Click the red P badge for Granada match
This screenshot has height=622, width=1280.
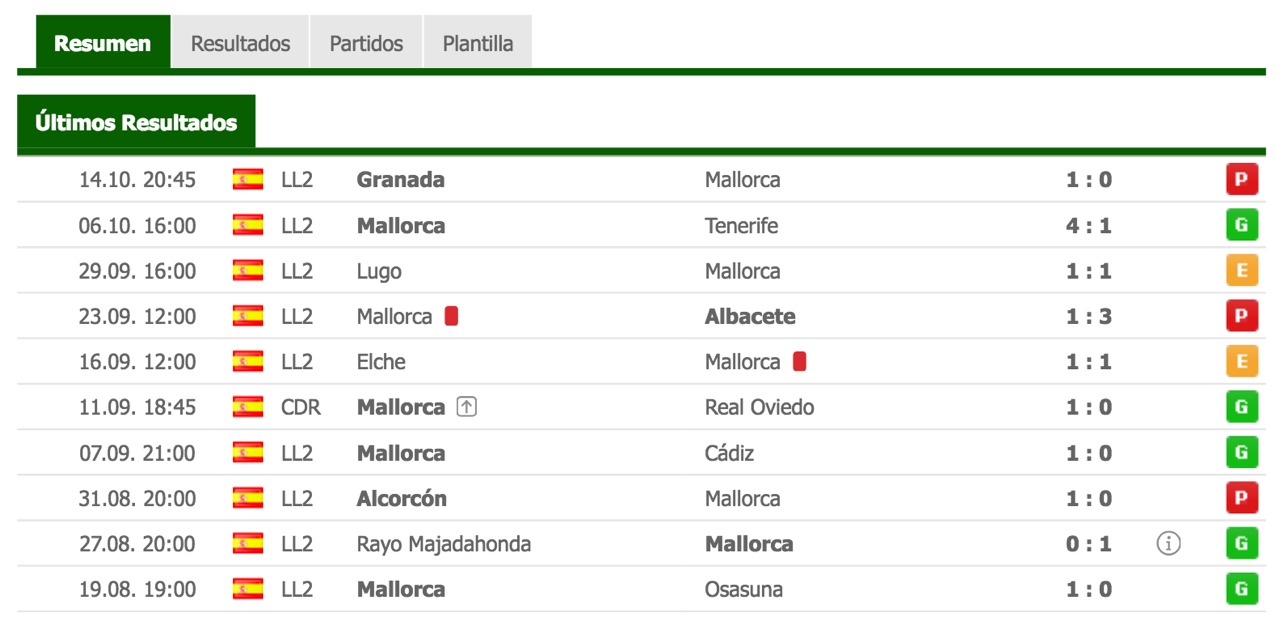tap(1241, 180)
